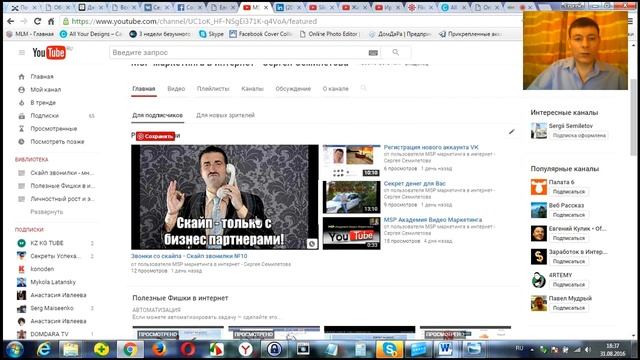The image size is (640, 360).
Task: Click the YouTube logo
Action: click(x=49, y=52)
